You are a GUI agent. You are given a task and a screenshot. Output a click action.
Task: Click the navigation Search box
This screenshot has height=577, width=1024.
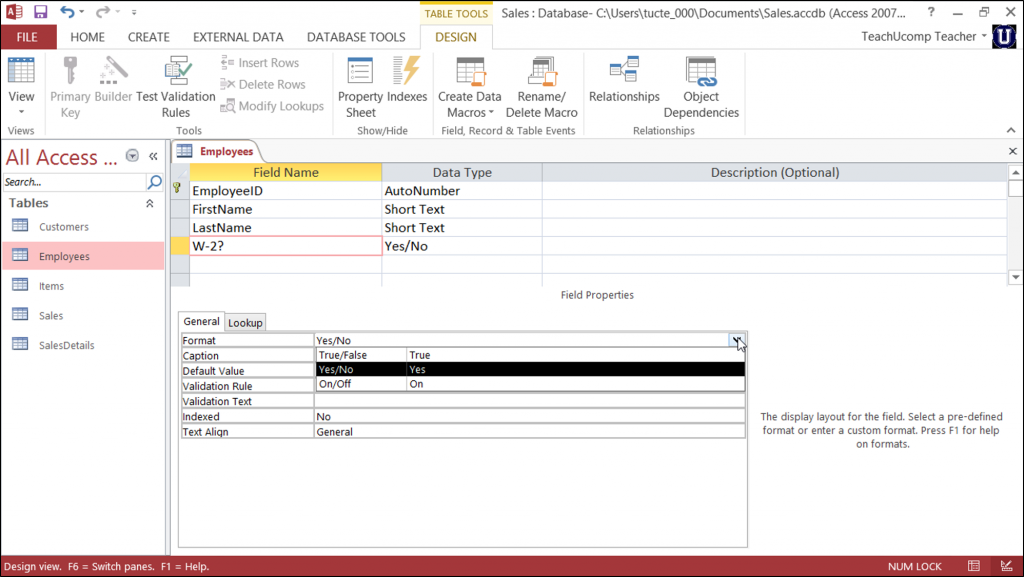point(73,182)
